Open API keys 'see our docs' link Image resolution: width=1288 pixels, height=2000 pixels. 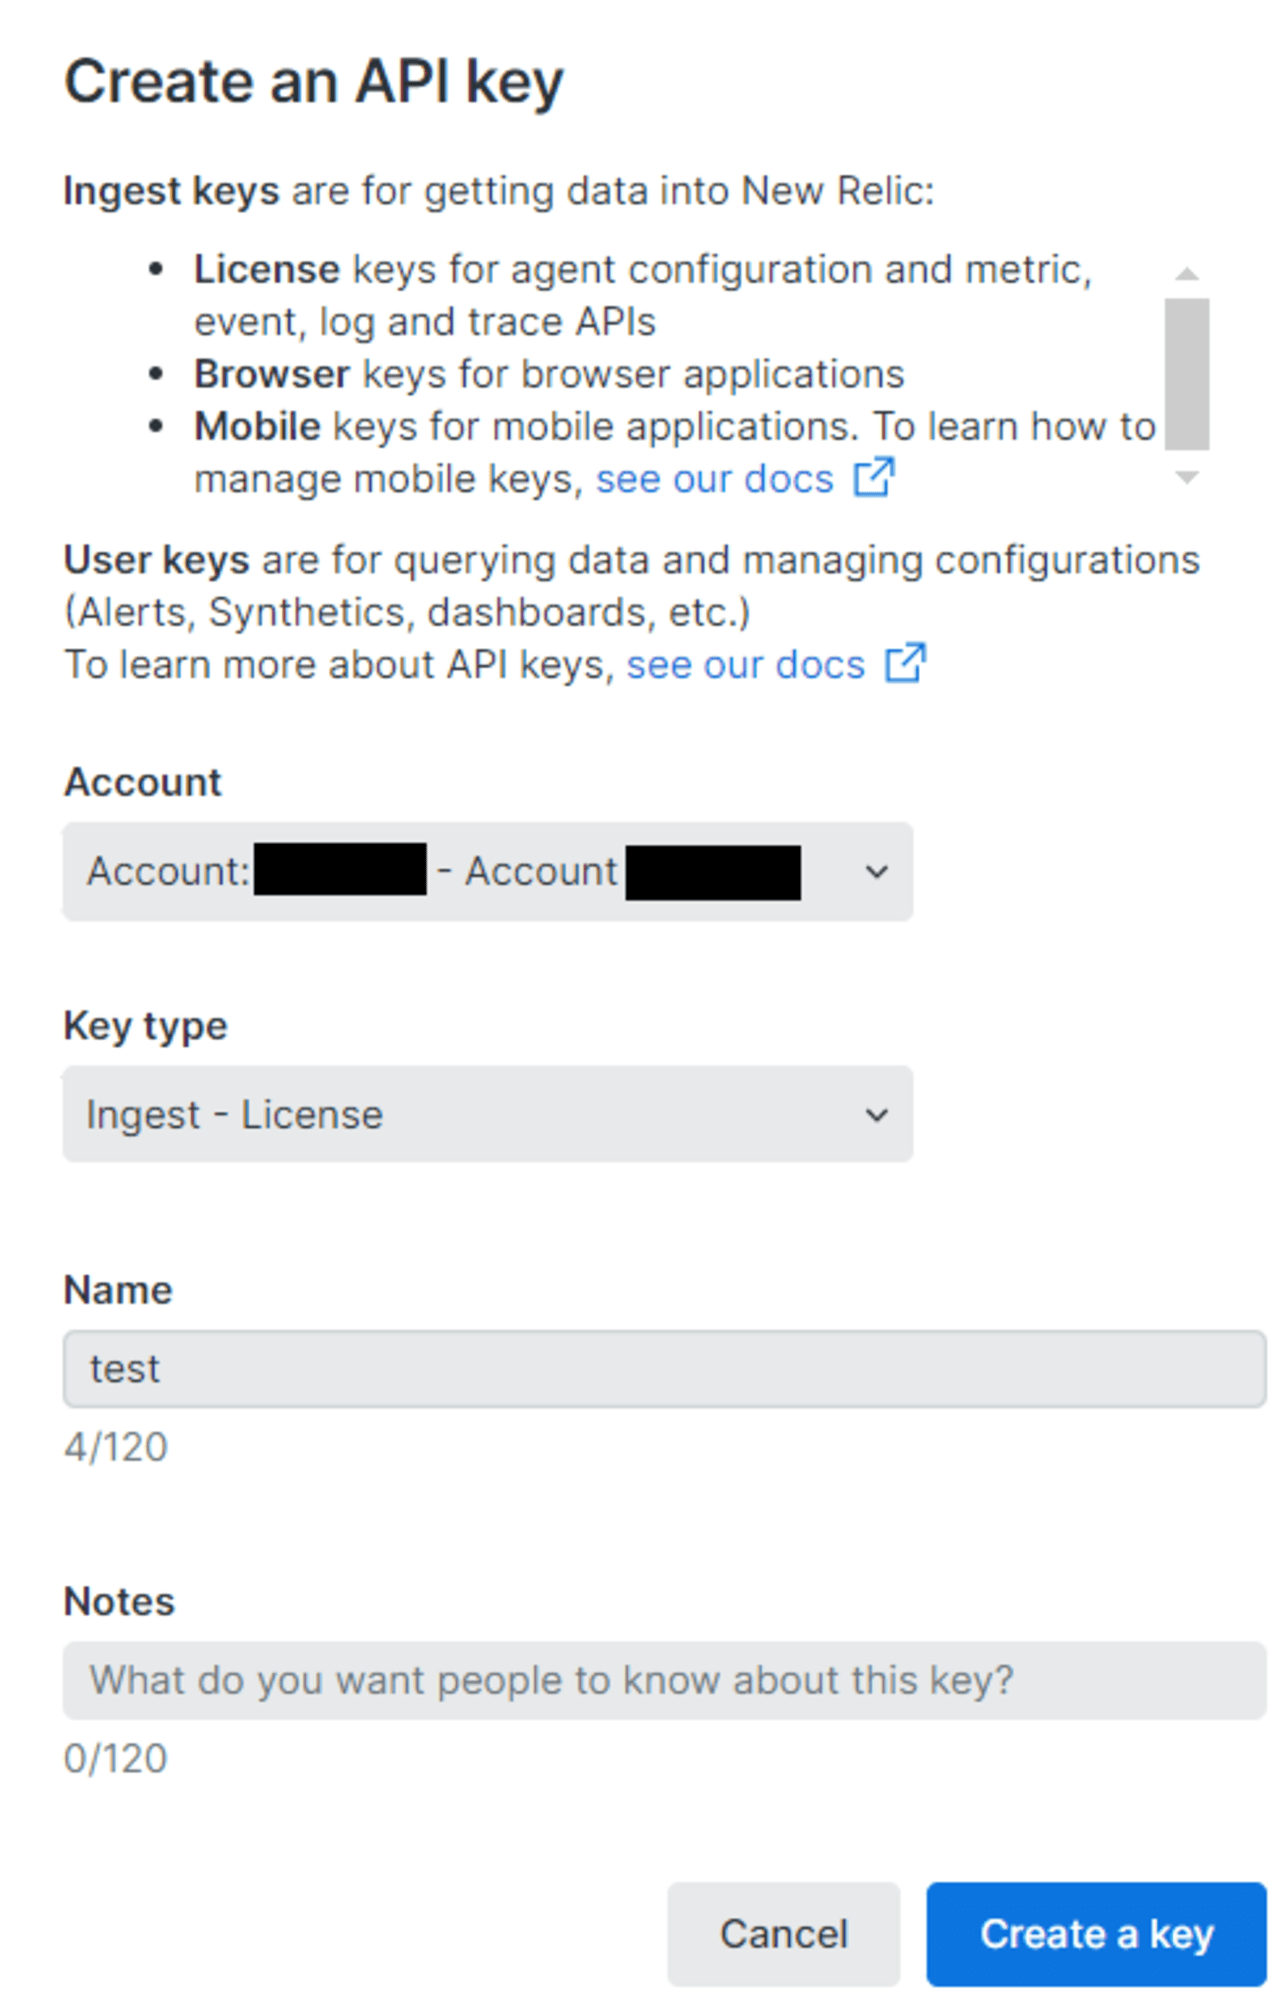(x=746, y=665)
